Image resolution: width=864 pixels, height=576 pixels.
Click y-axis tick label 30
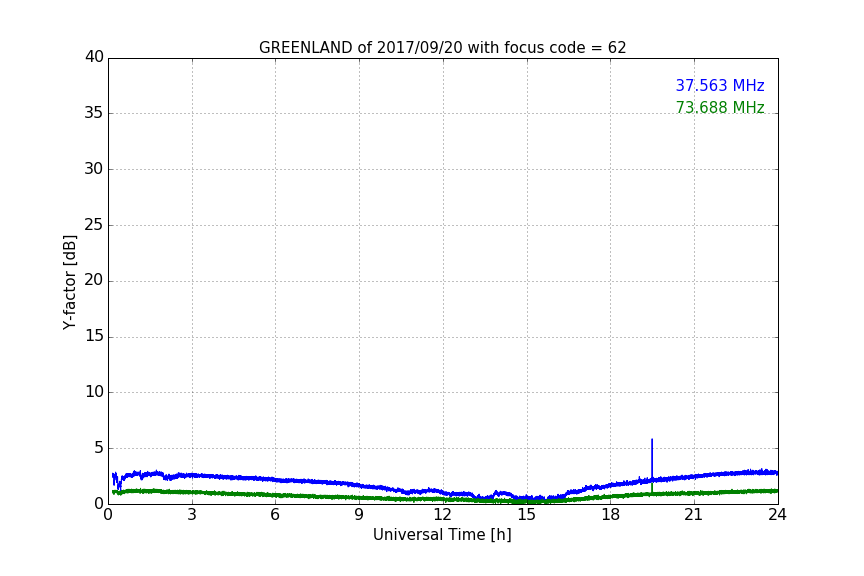click(94, 169)
